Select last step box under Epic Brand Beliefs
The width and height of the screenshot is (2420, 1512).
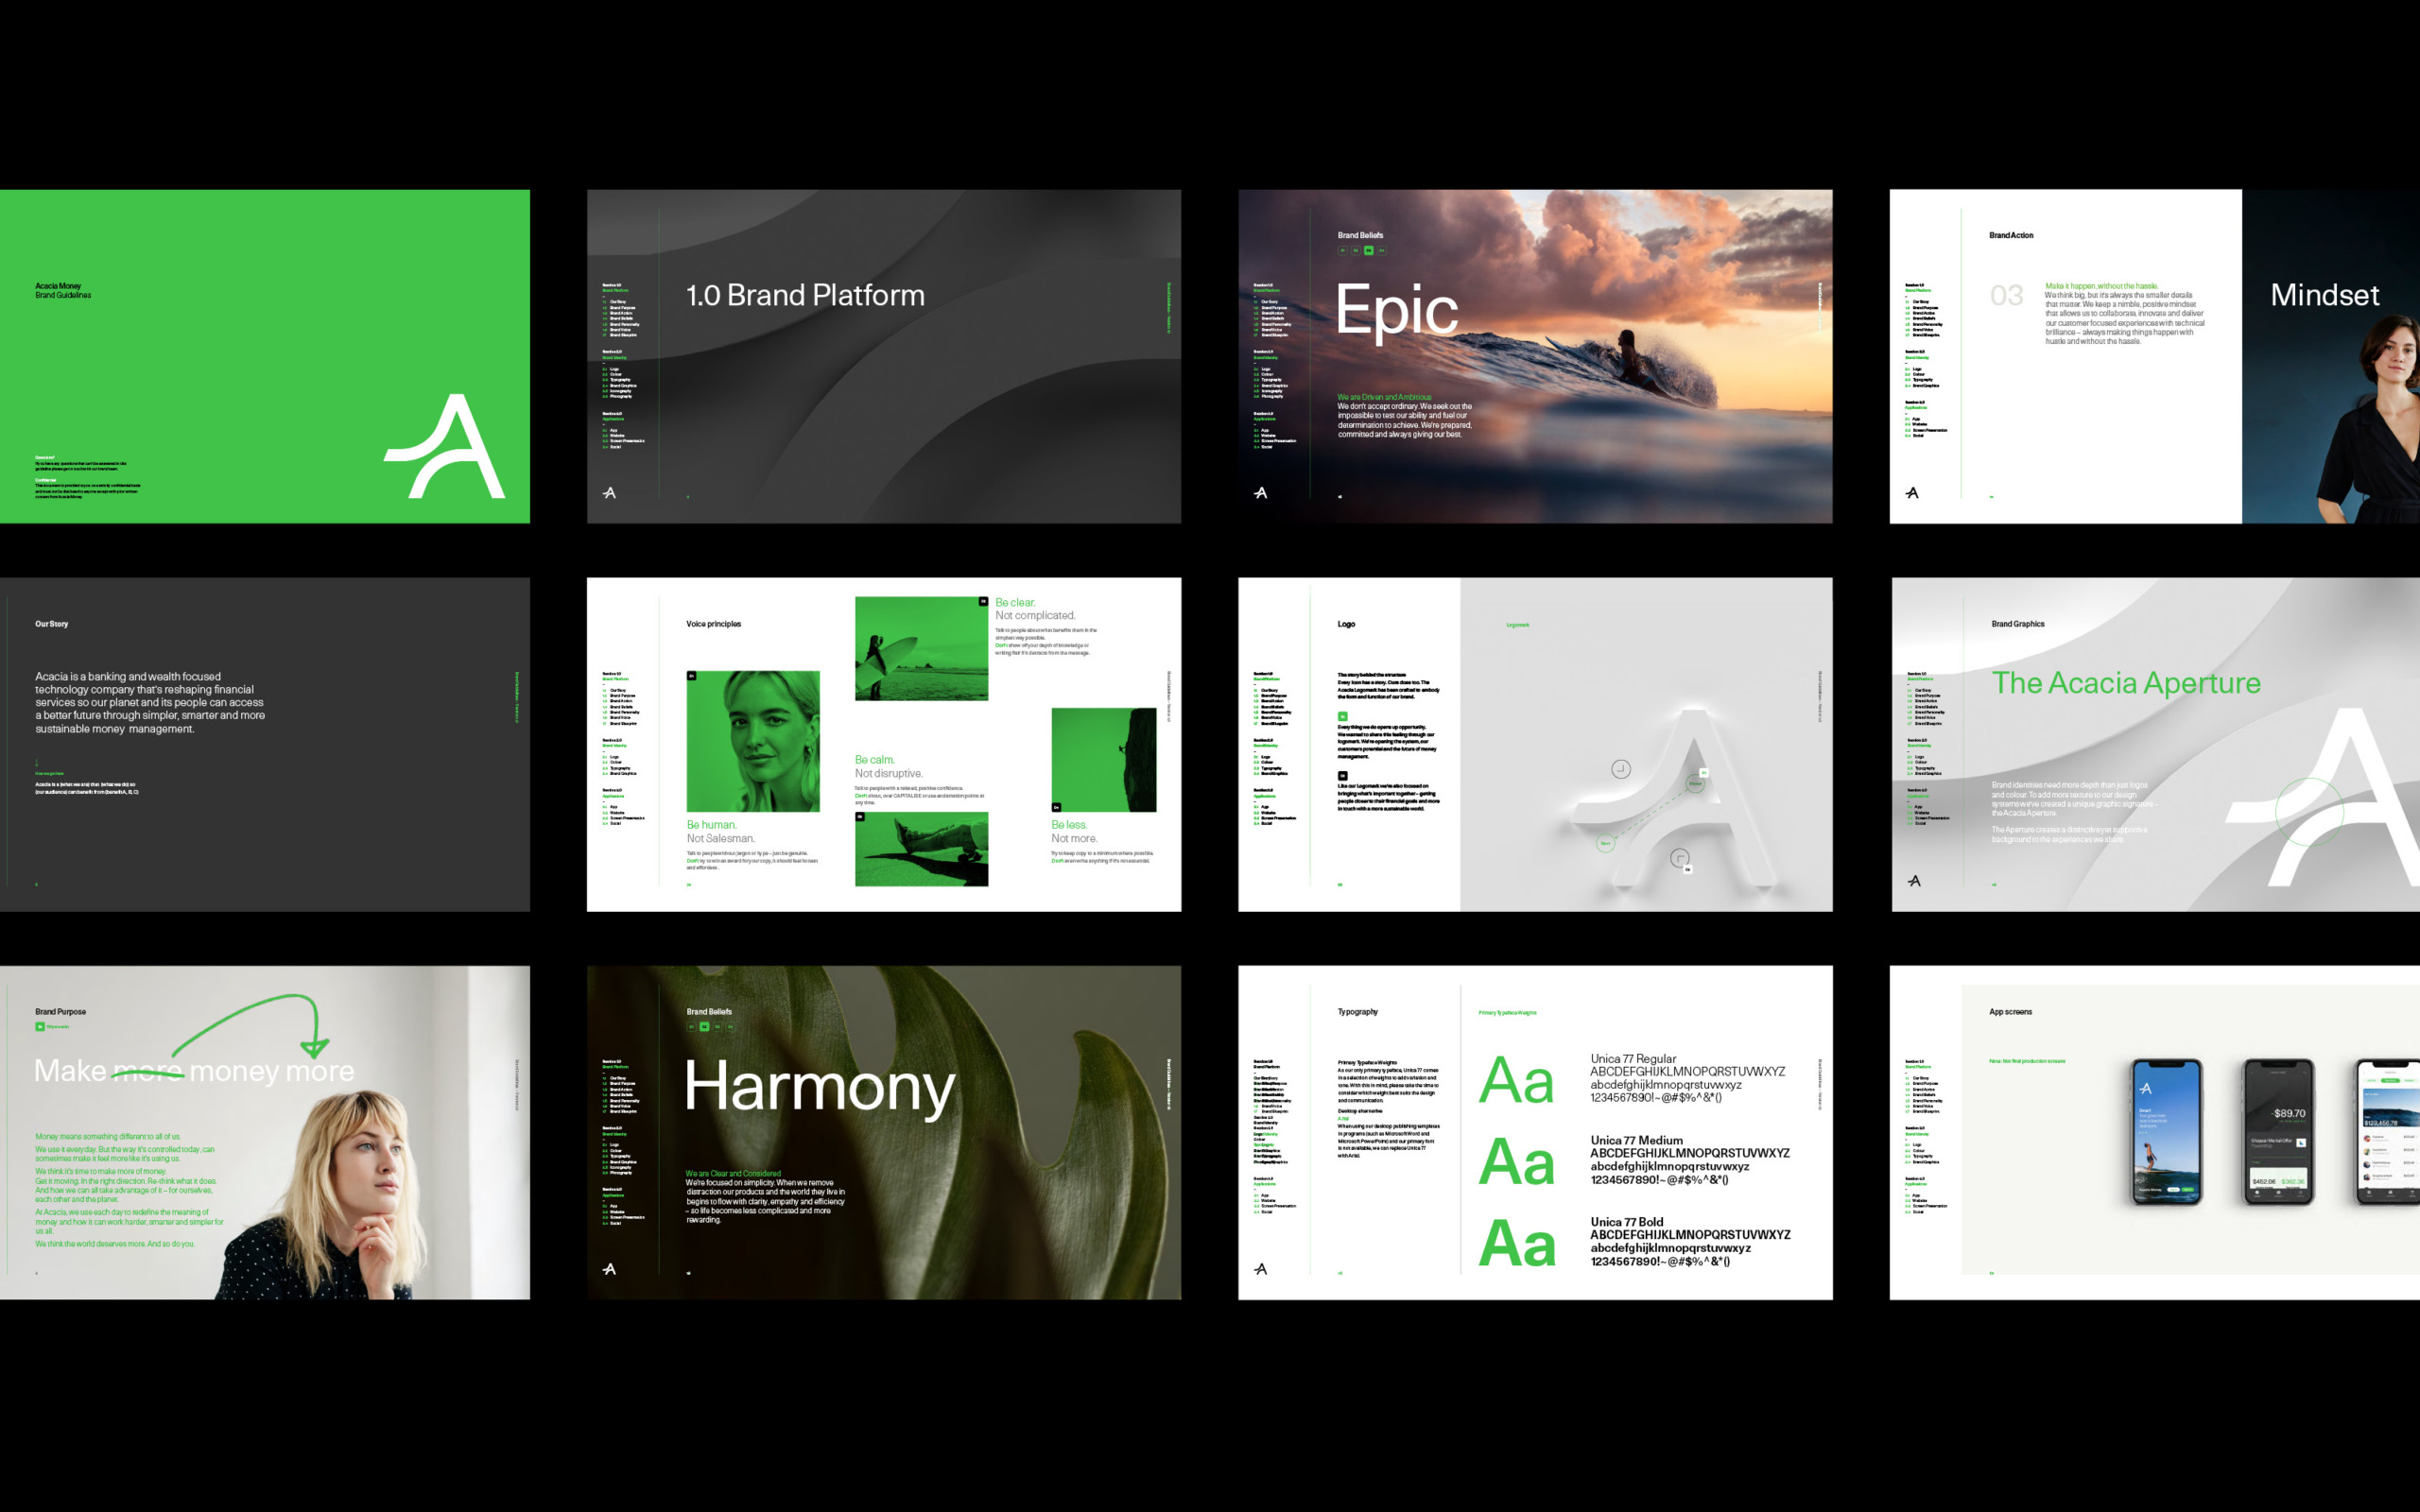1381,250
